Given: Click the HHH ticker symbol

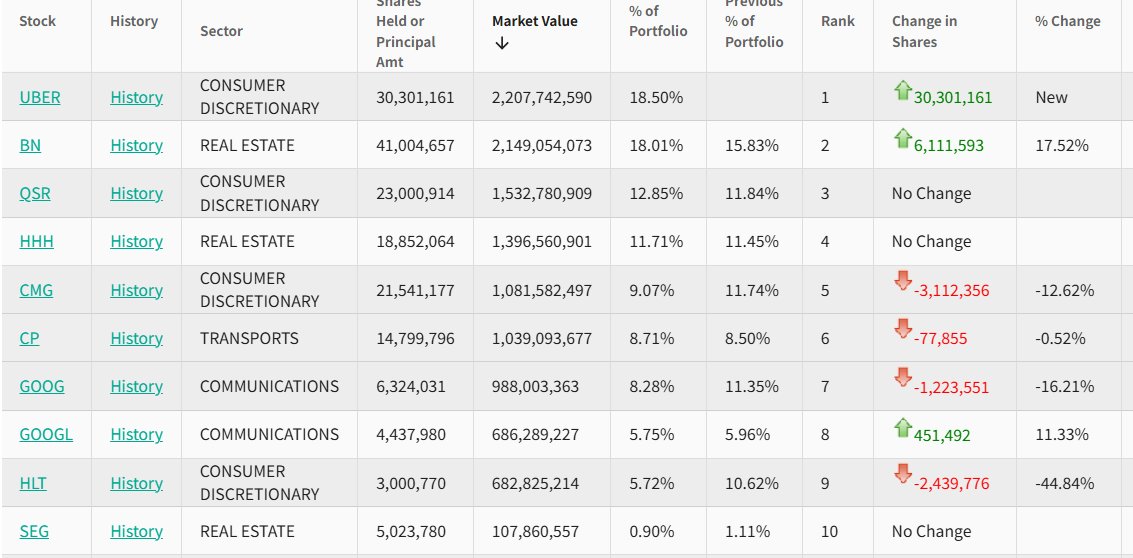Looking at the screenshot, I should click(35, 241).
